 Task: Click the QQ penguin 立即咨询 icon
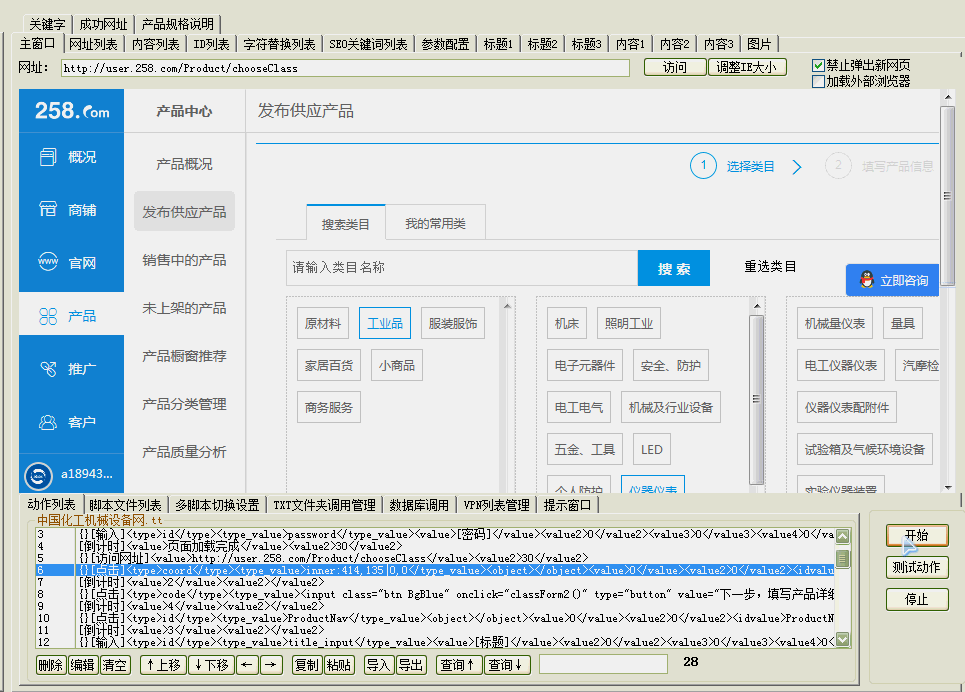[867, 280]
